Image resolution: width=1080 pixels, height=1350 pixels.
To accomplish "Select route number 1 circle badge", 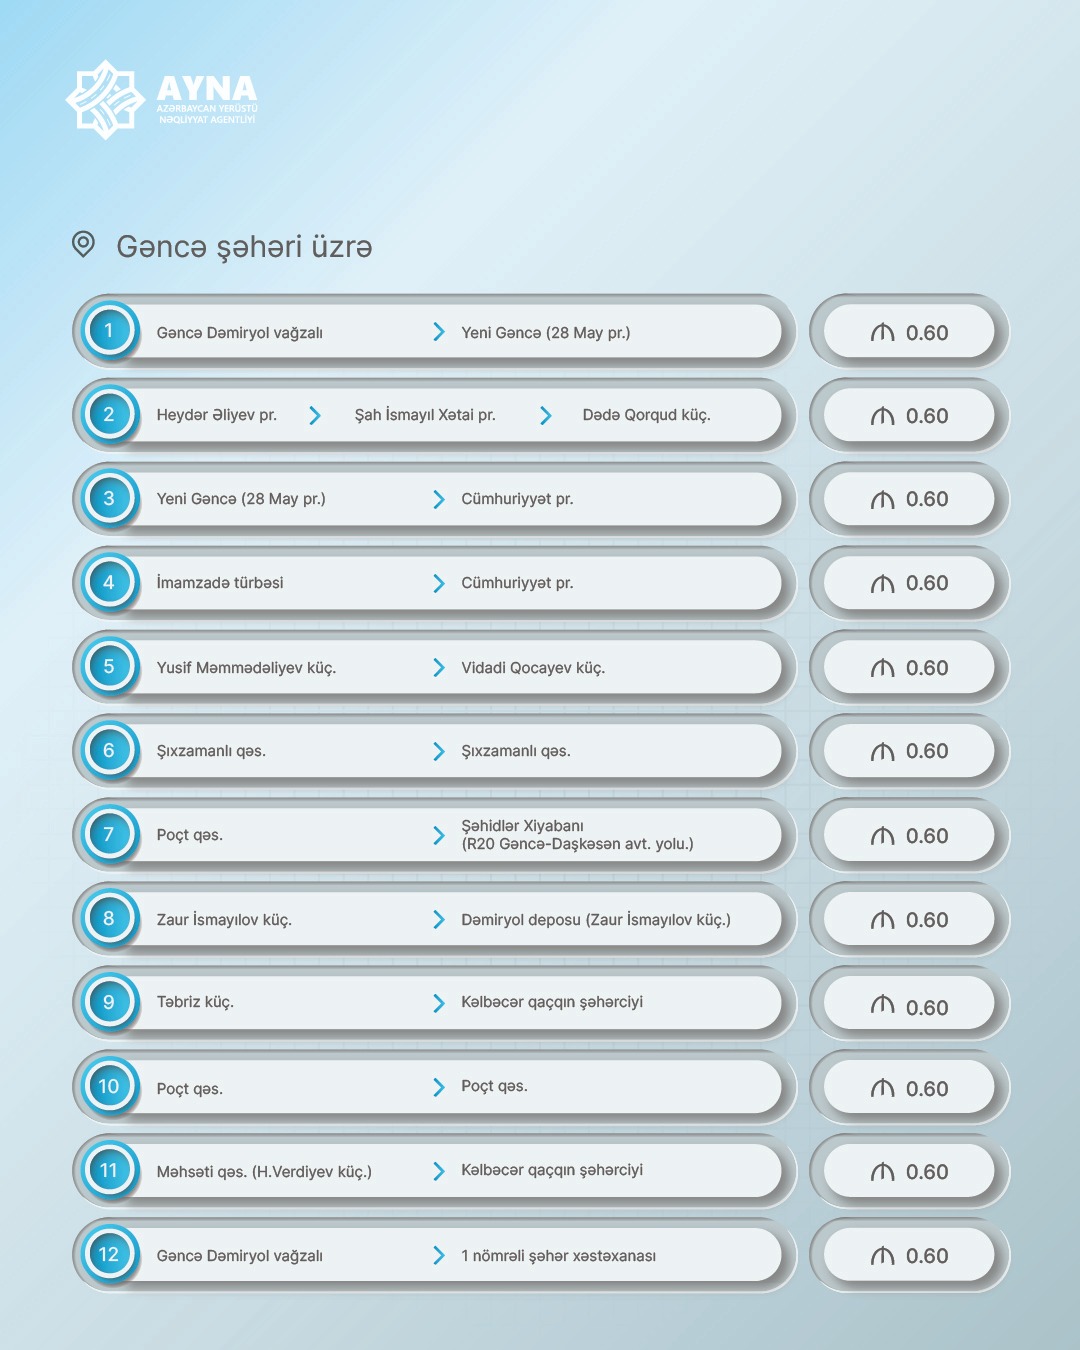I will (109, 331).
